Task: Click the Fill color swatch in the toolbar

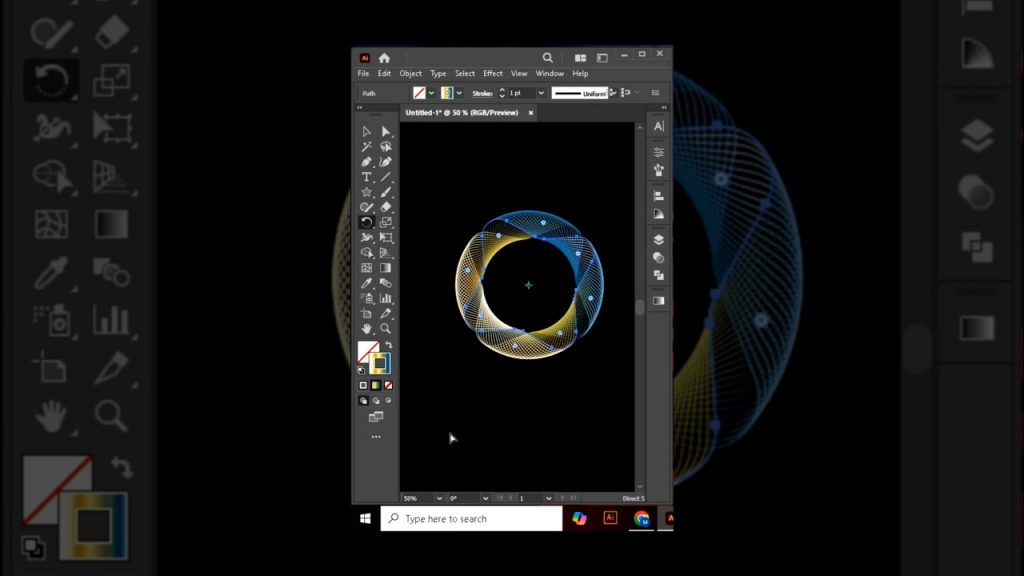Action: (420, 93)
